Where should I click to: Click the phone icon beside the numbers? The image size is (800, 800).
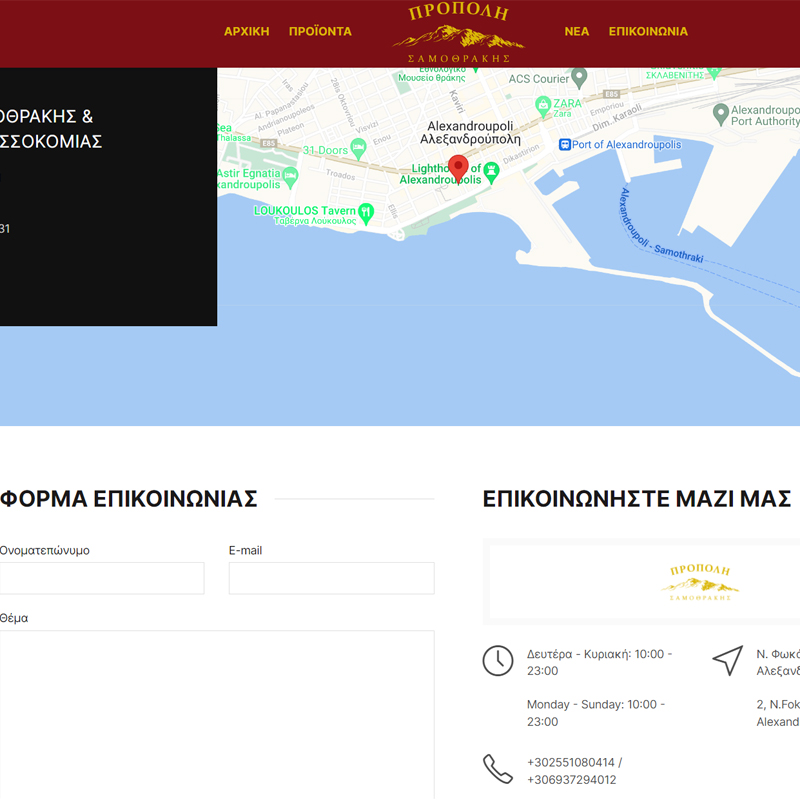click(x=498, y=769)
